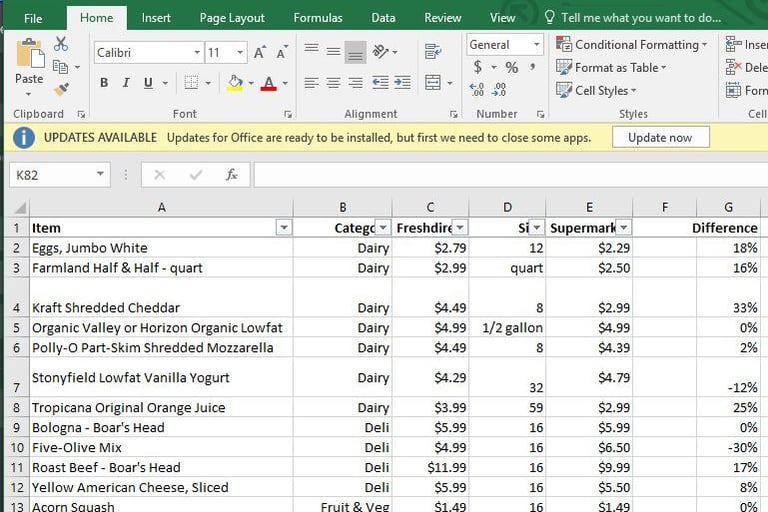The height and width of the screenshot is (512, 768).
Task: Click the Paste clipboard icon
Action: [x=30, y=54]
